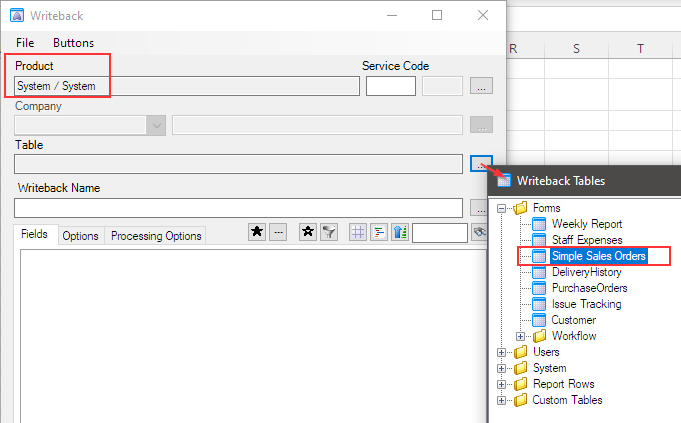
Task: Switch to the Options tab
Action: point(80,236)
